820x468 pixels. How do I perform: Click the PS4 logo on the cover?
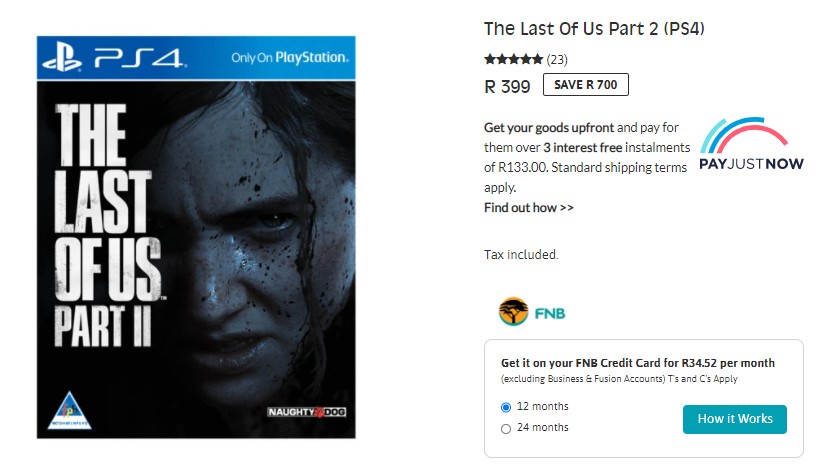[112, 59]
